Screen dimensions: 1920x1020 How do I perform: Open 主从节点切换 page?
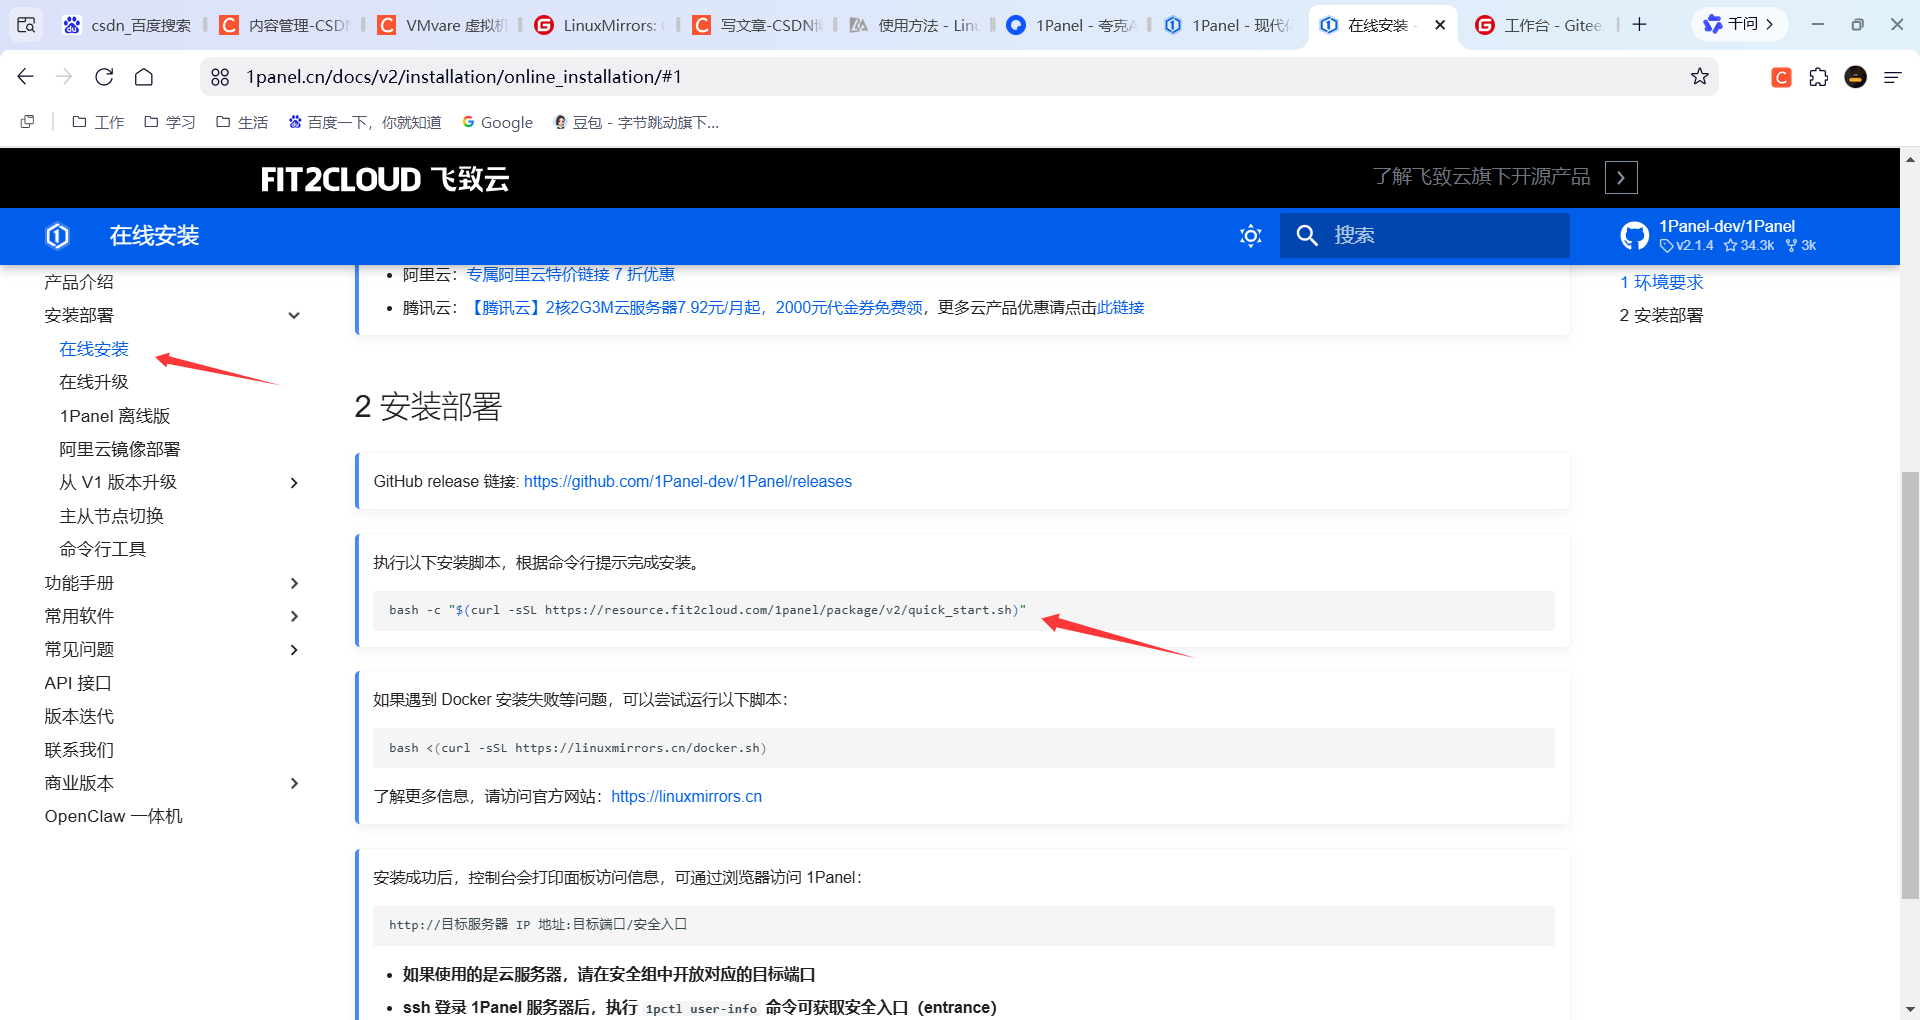[x=111, y=516]
